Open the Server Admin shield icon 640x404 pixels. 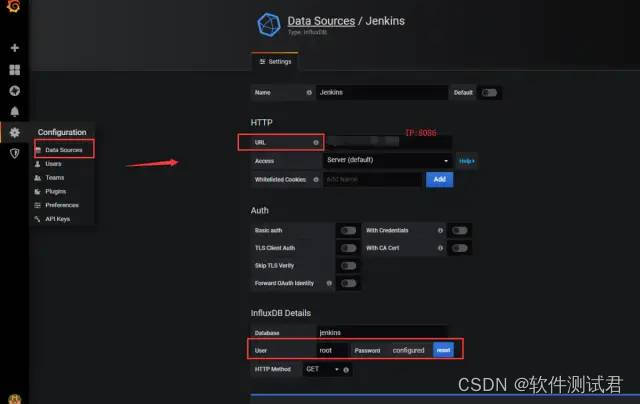tap(15, 153)
